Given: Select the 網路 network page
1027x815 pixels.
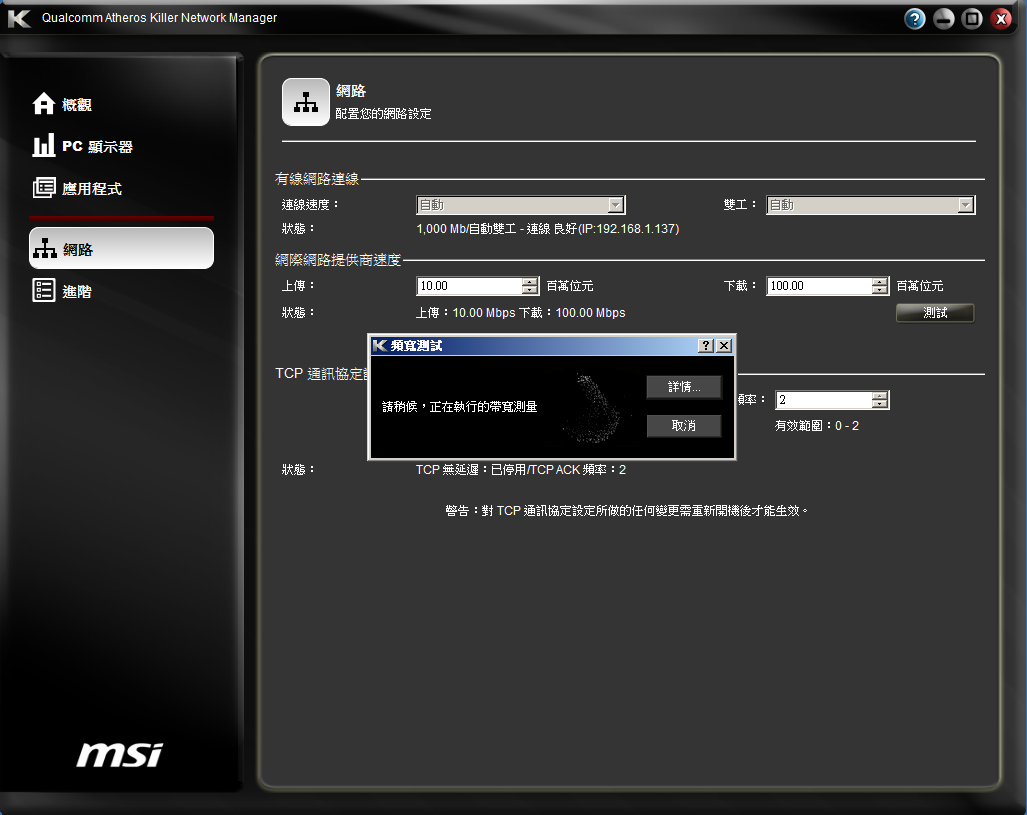Looking at the screenshot, I should pos(121,248).
